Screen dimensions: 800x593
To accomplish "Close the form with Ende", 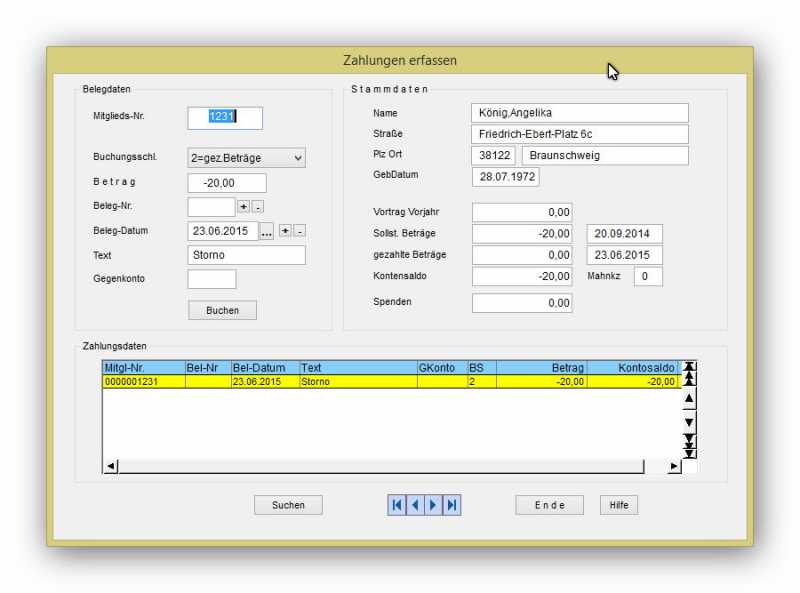I will click(x=549, y=505).
